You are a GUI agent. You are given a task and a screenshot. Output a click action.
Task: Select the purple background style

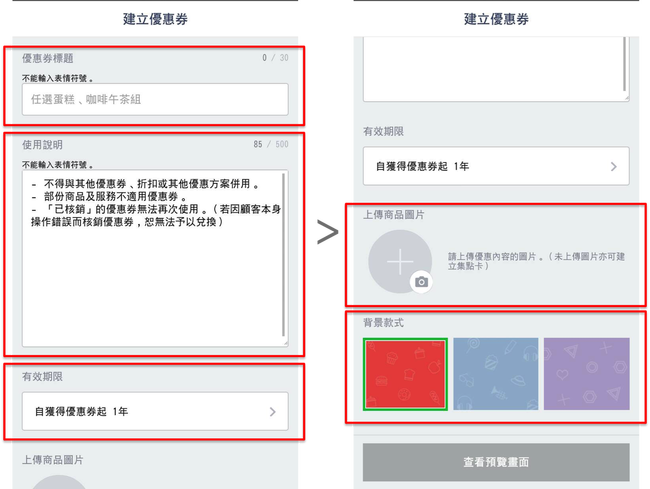pos(587,374)
